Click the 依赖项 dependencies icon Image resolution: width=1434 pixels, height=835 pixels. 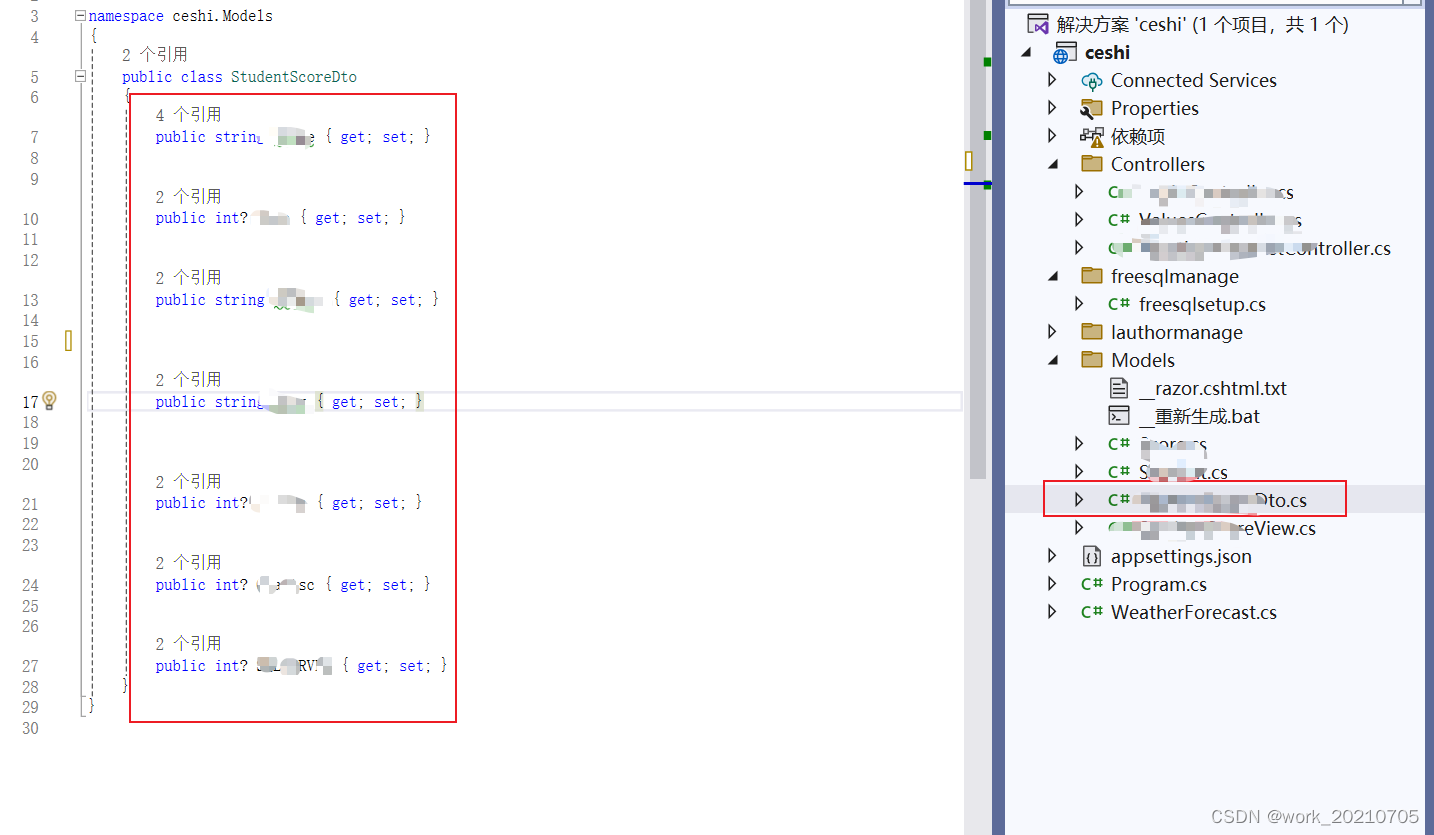[x=1094, y=136]
